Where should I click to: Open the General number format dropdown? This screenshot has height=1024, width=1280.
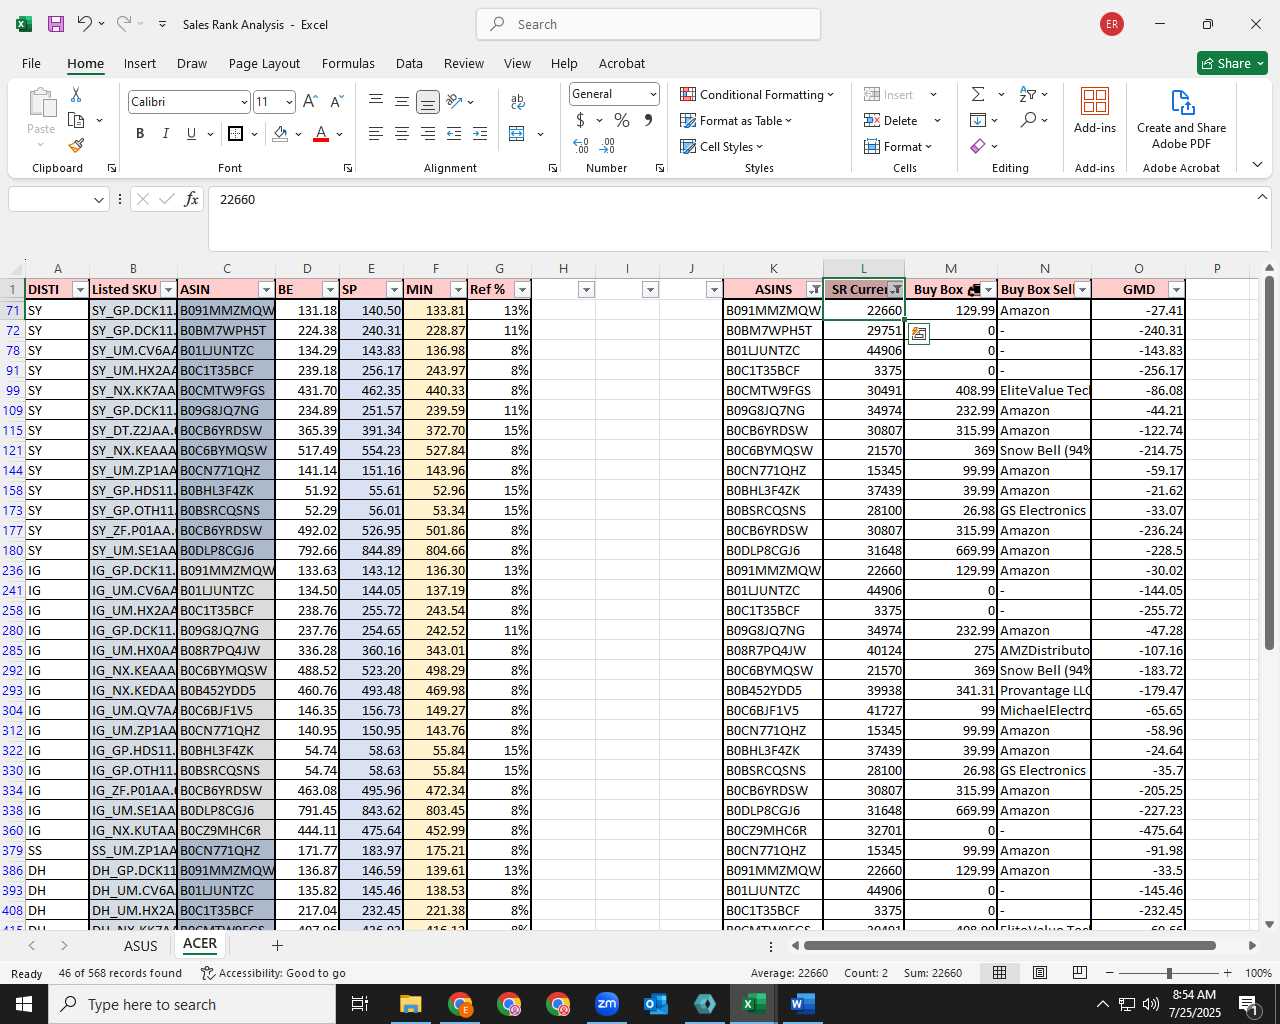pos(653,94)
